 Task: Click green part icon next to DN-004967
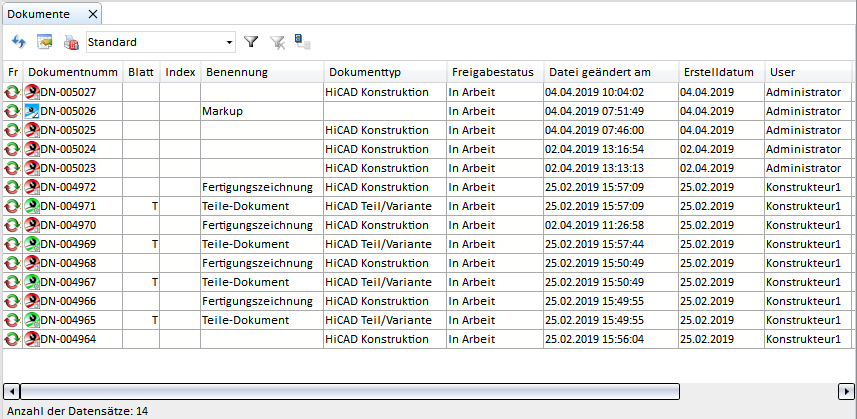click(32, 282)
